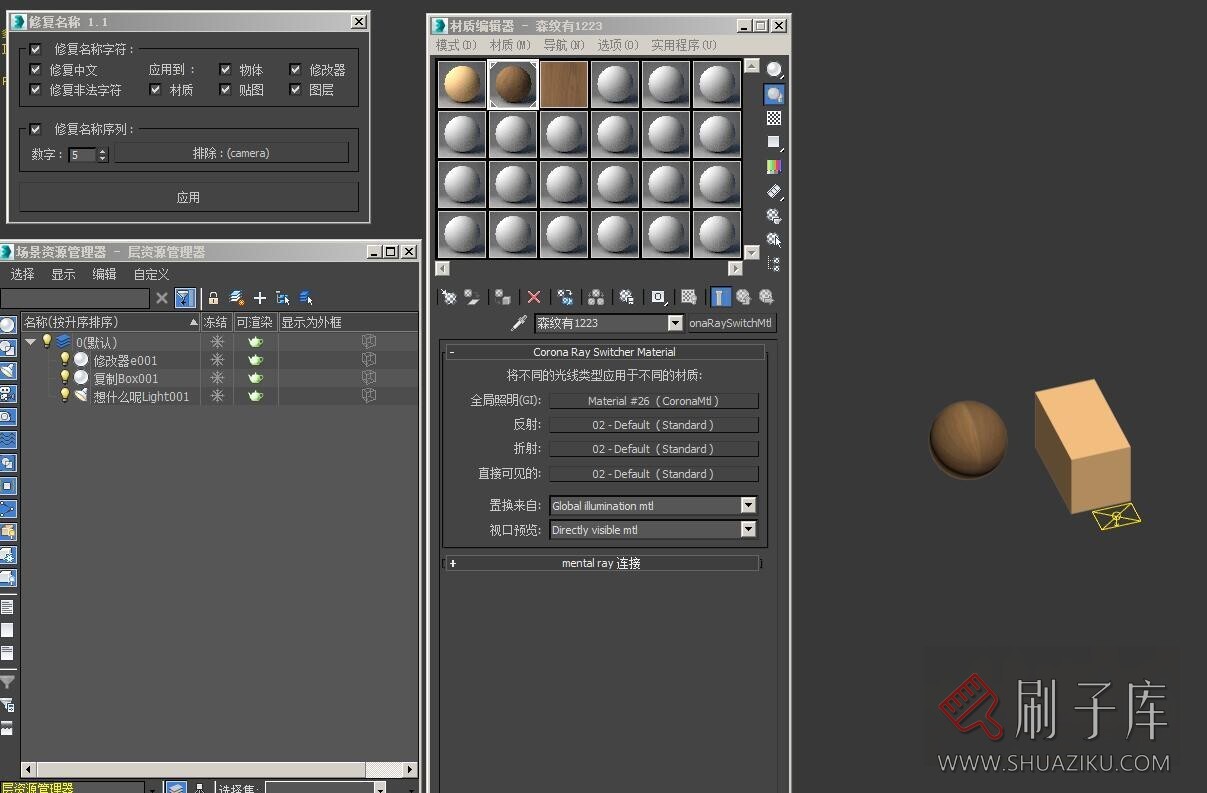Click the lock icon in scene explorer toolbar
Image resolution: width=1207 pixels, height=793 pixels.
213,298
